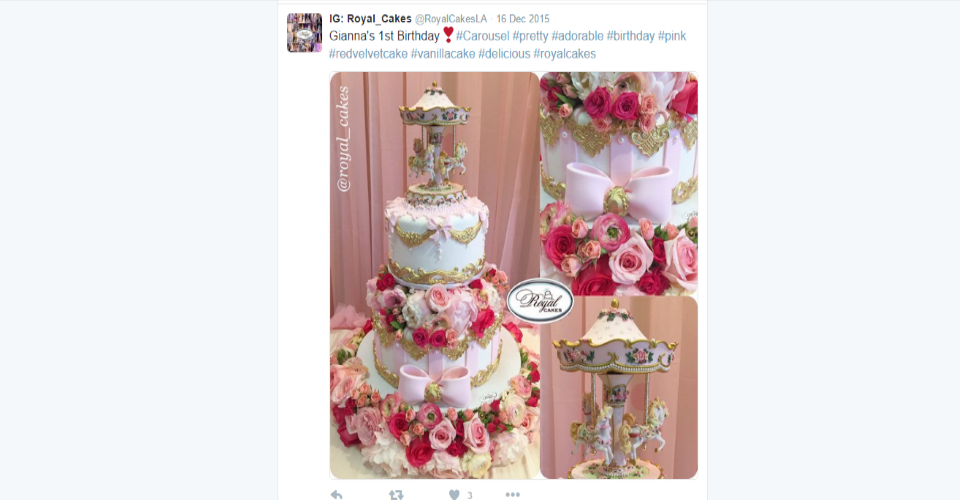View the carousel topper close-up photo
This screenshot has width=960, height=500.
619,388
